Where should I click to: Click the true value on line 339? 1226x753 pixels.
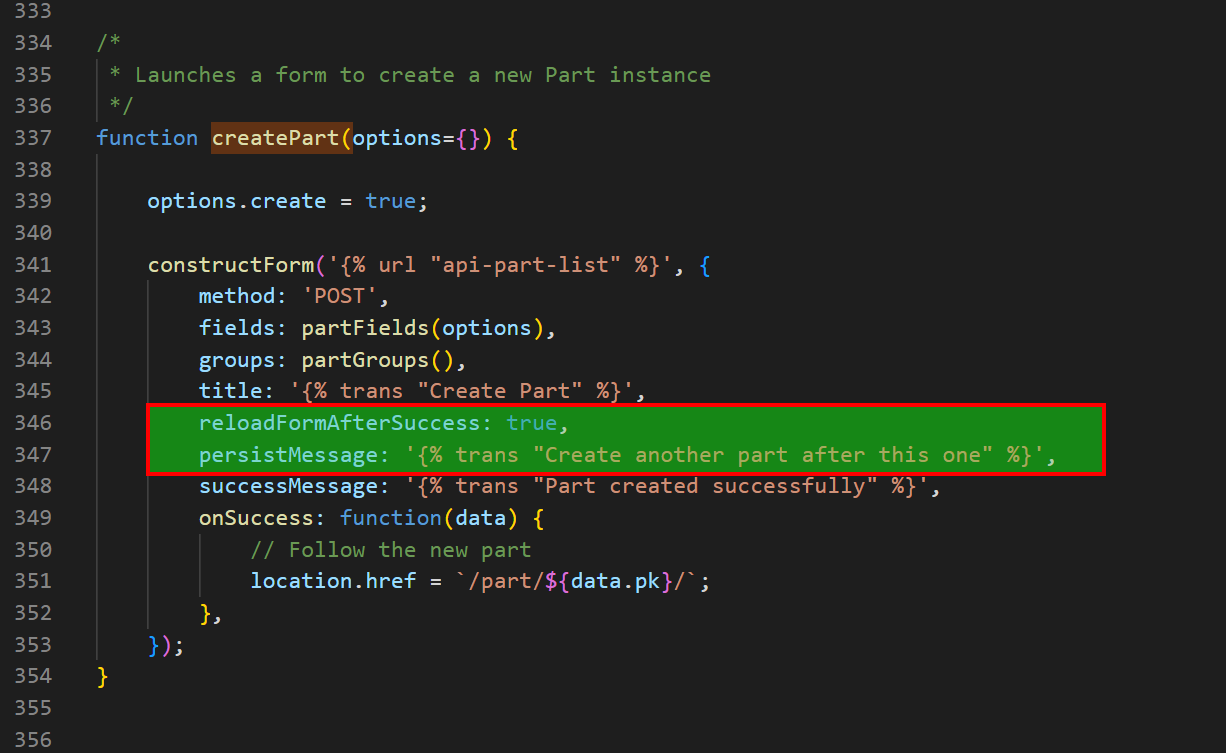[390, 200]
